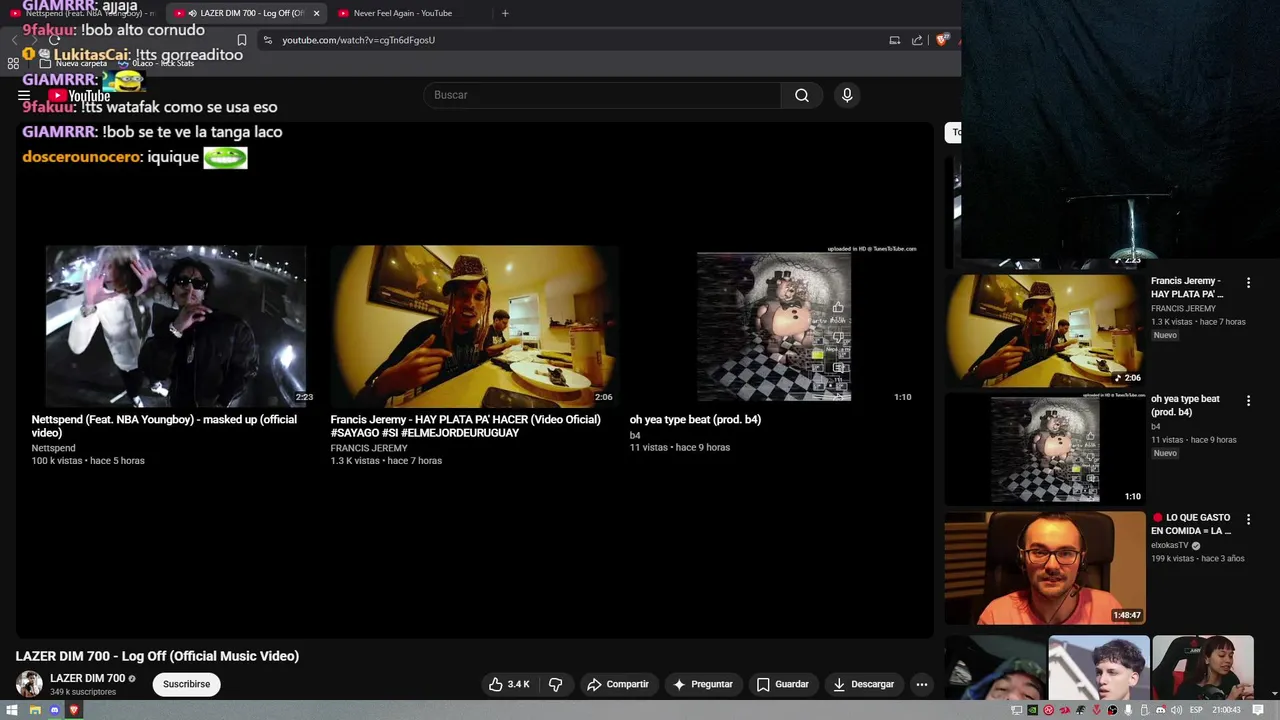Click the Buscar search field
The height and width of the screenshot is (720, 1280).
point(603,95)
